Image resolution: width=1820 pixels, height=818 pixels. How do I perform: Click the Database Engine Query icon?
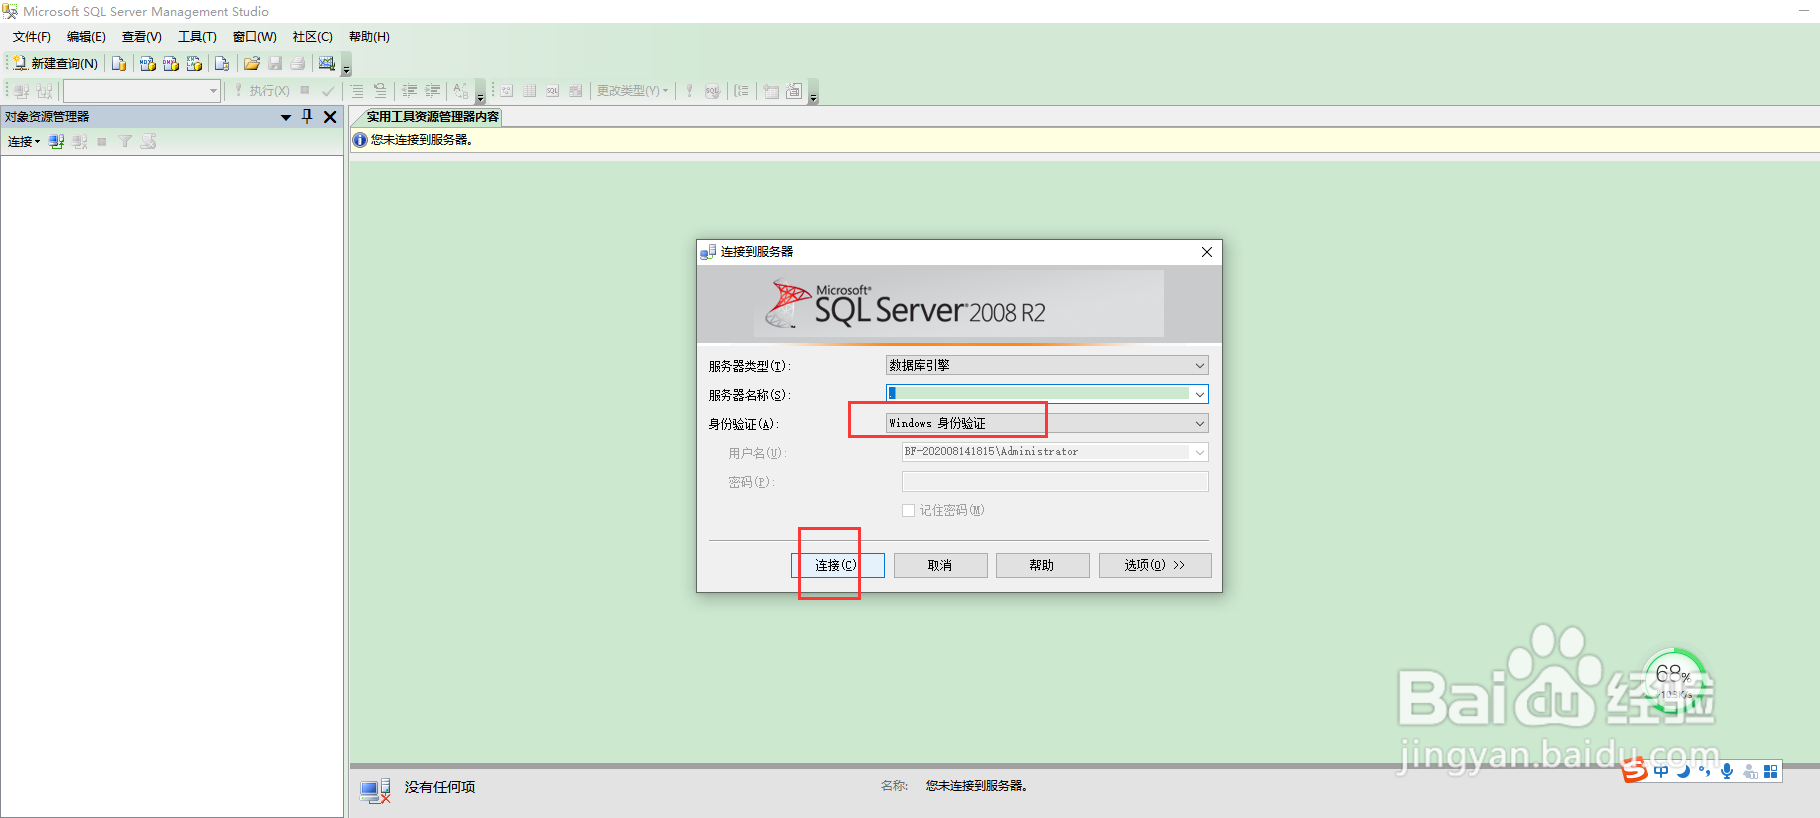click(119, 63)
